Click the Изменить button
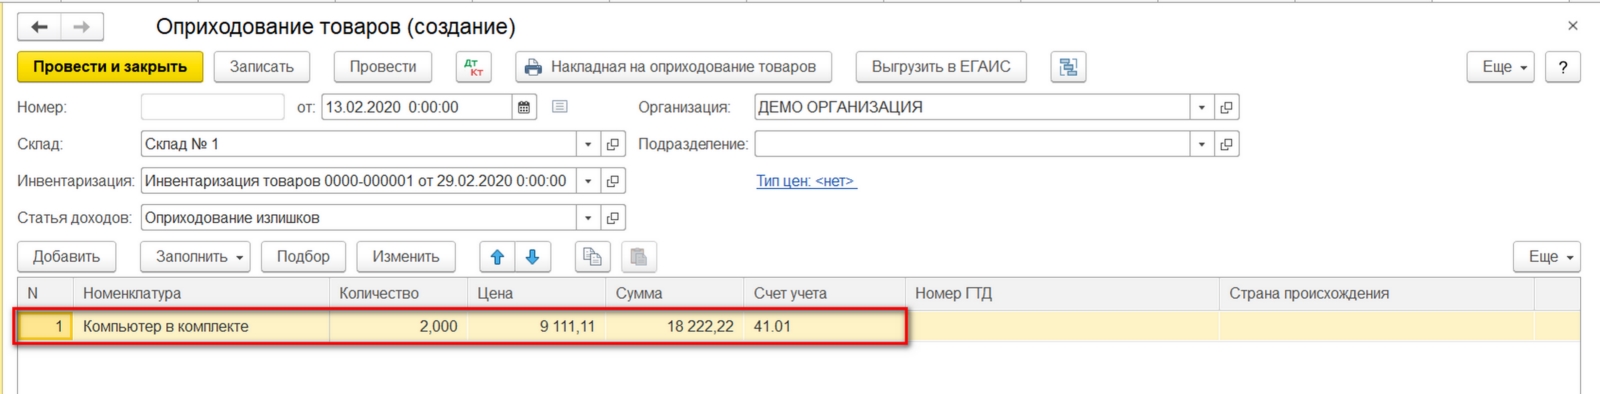1600x394 pixels. click(406, 257)
